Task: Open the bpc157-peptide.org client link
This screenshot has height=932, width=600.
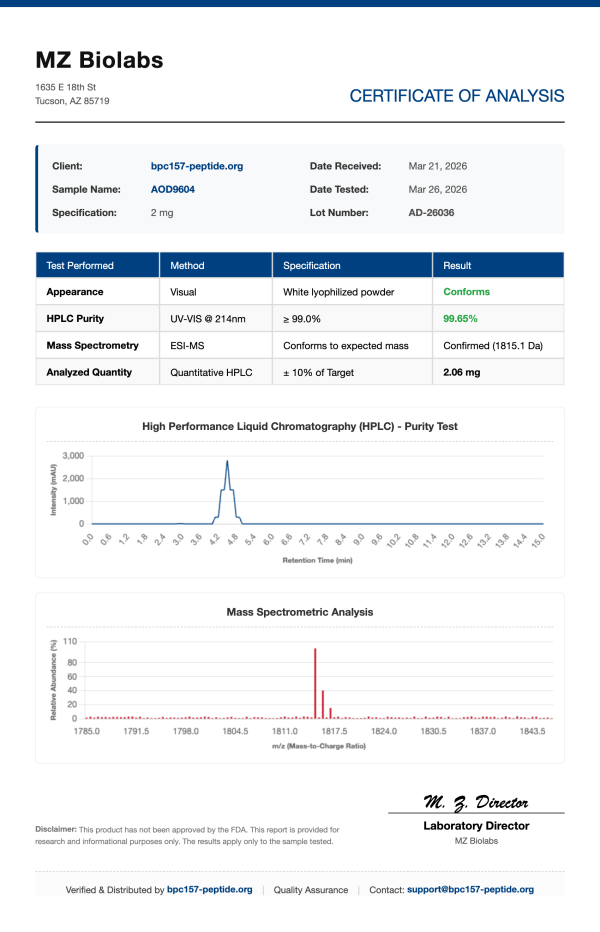Action: point(197,166)
